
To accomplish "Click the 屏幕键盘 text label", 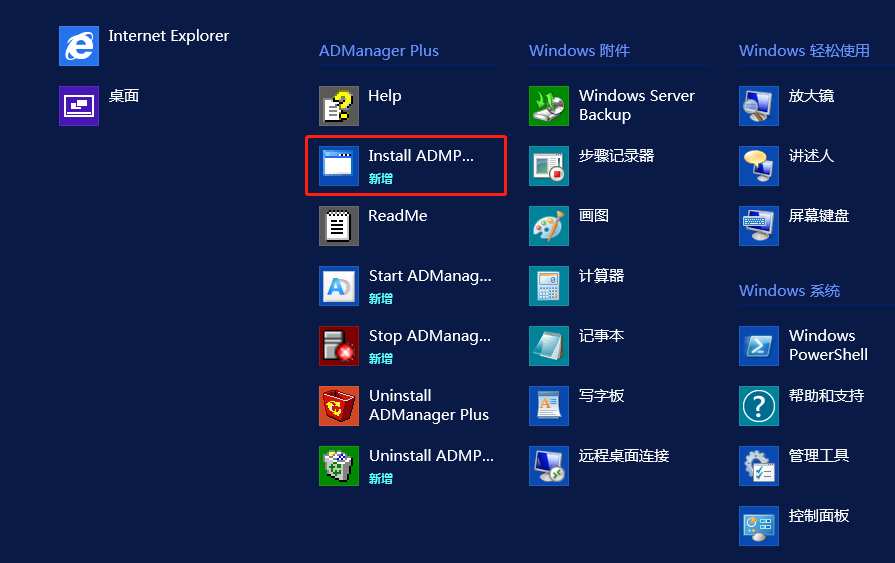I will click(819, 215).
